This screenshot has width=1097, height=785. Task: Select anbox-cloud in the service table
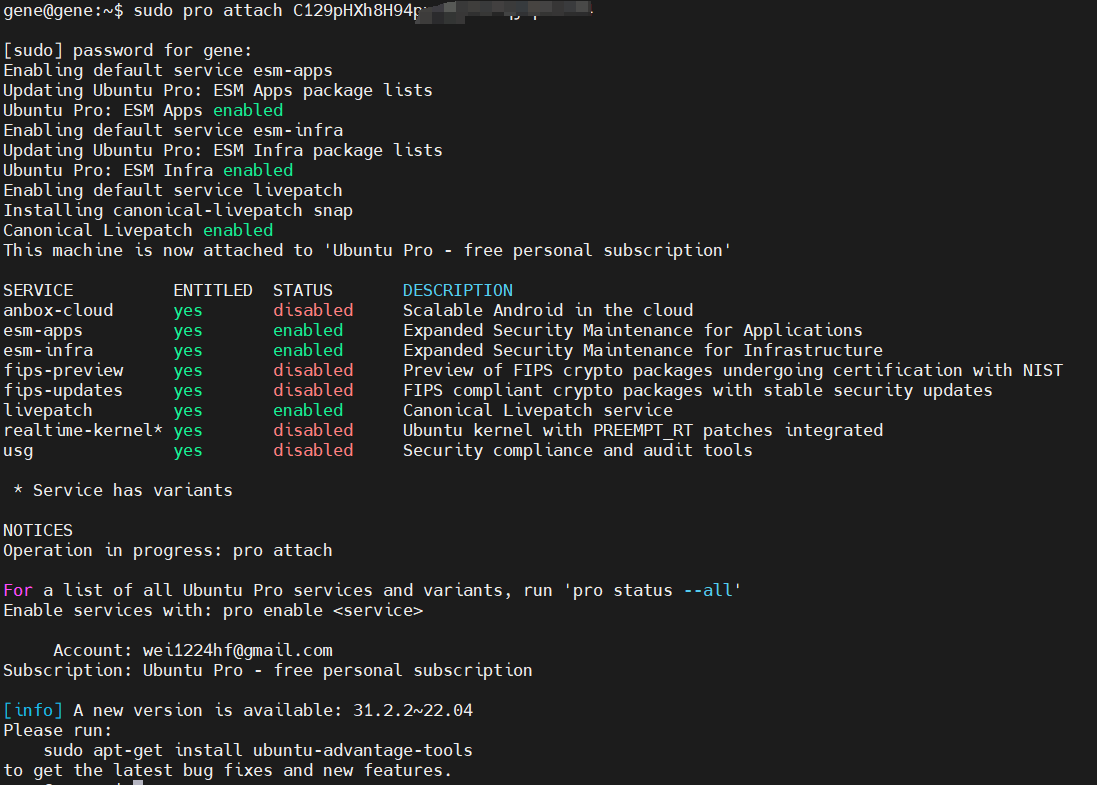58,310
